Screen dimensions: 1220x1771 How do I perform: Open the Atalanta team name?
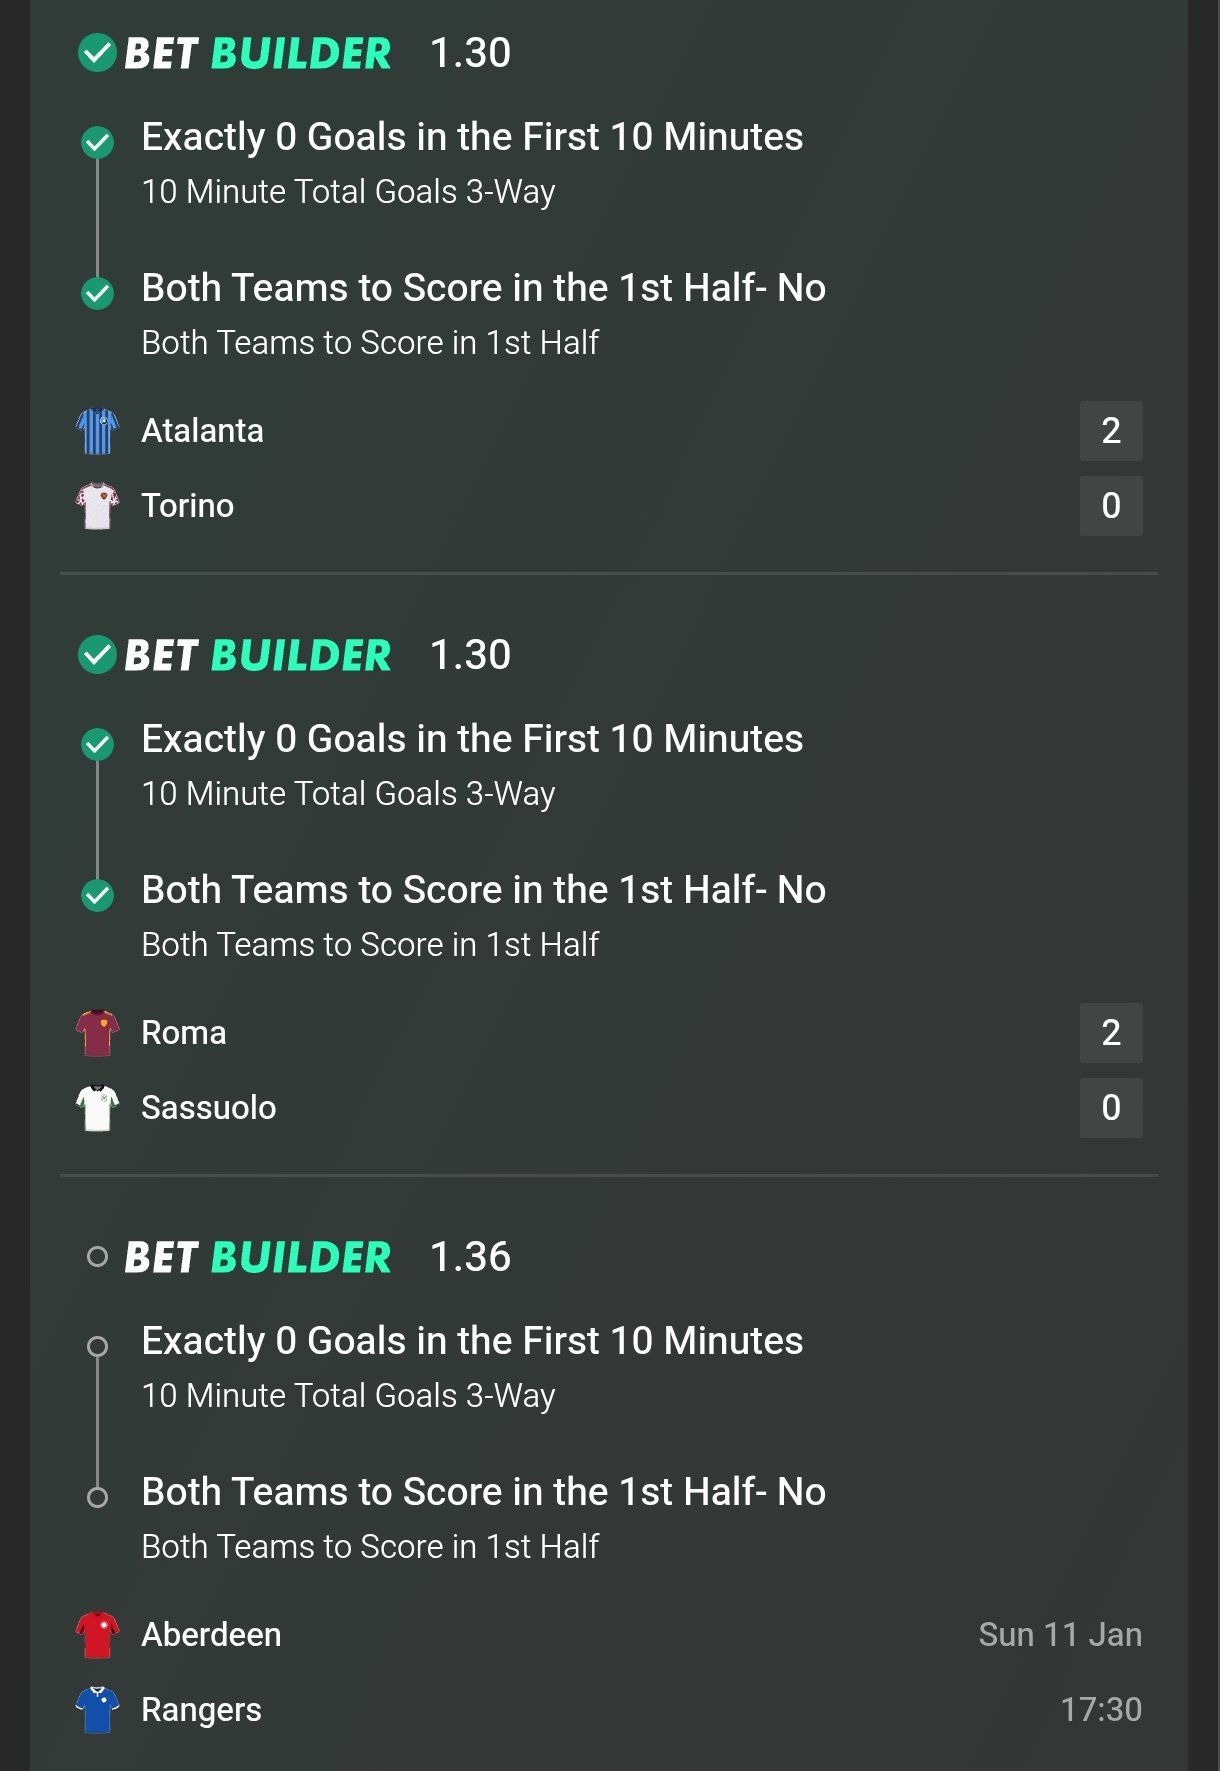tap(202, 431)
